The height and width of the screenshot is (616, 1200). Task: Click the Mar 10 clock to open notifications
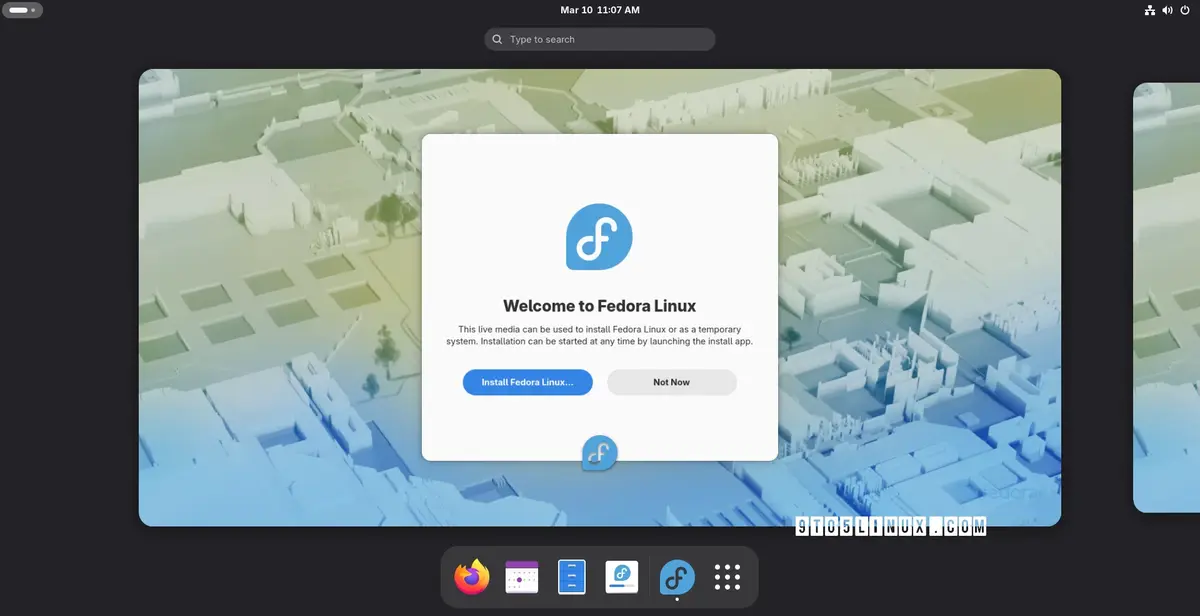[x=599, y=10]
